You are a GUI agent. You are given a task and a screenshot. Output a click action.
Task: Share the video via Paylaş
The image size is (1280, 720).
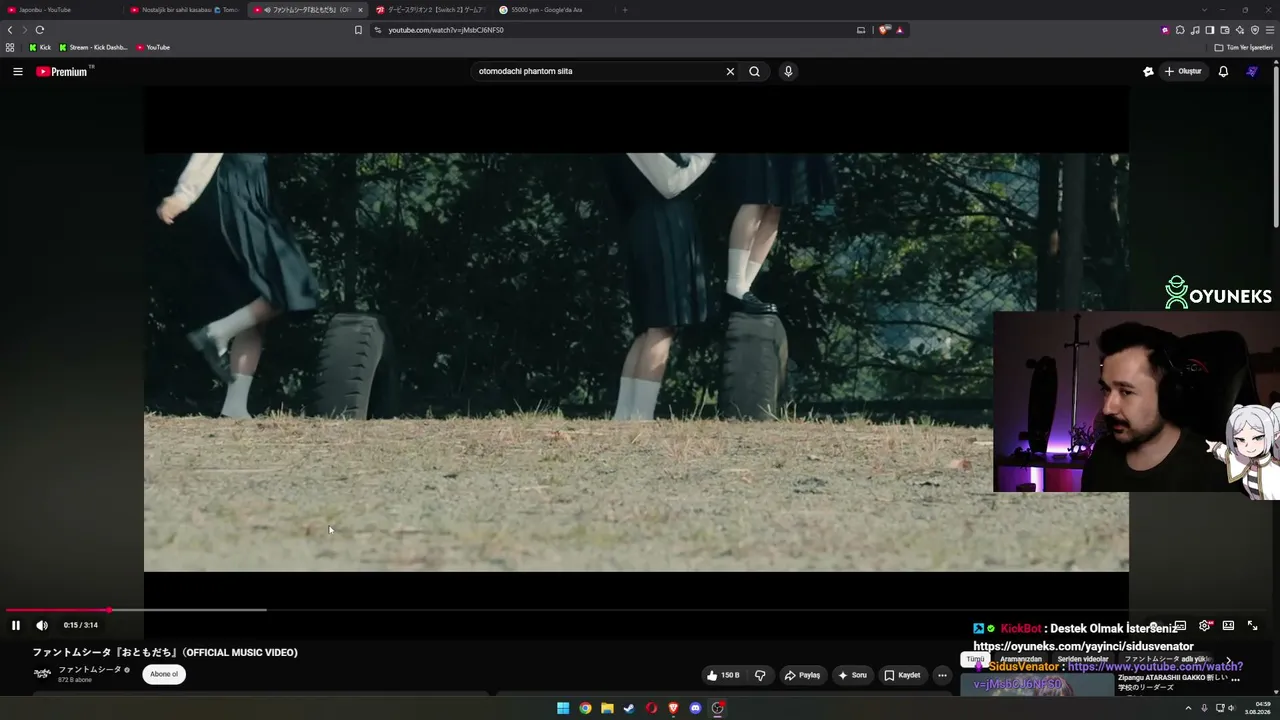802,675
